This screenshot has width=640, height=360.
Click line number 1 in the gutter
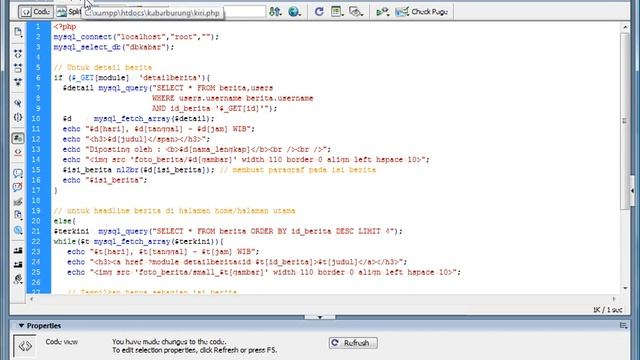coord(38,27)
